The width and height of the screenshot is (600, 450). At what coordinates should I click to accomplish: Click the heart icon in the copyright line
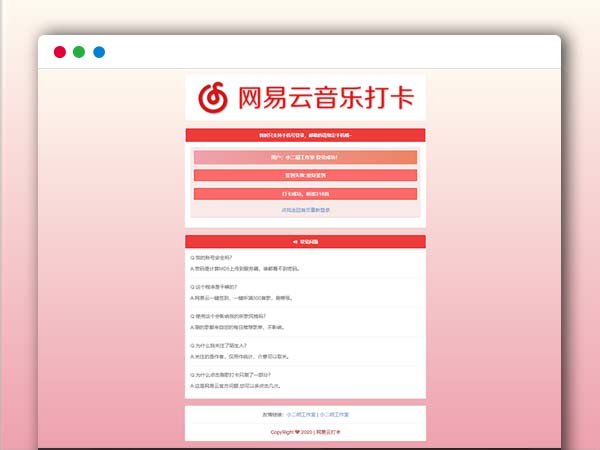297,432
